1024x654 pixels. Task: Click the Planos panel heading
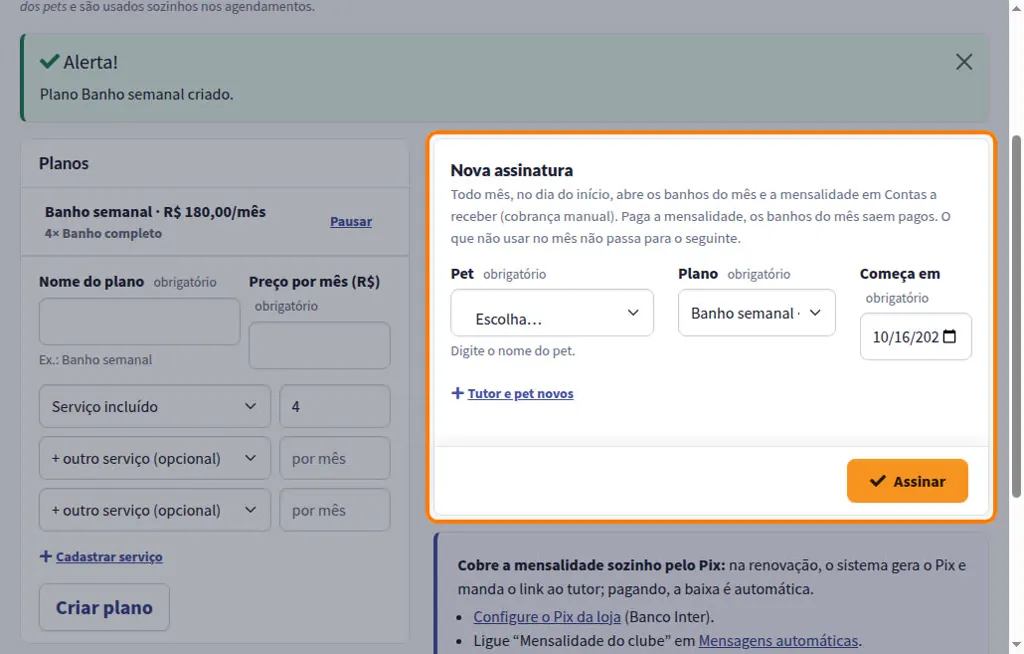tap(63, 163)
